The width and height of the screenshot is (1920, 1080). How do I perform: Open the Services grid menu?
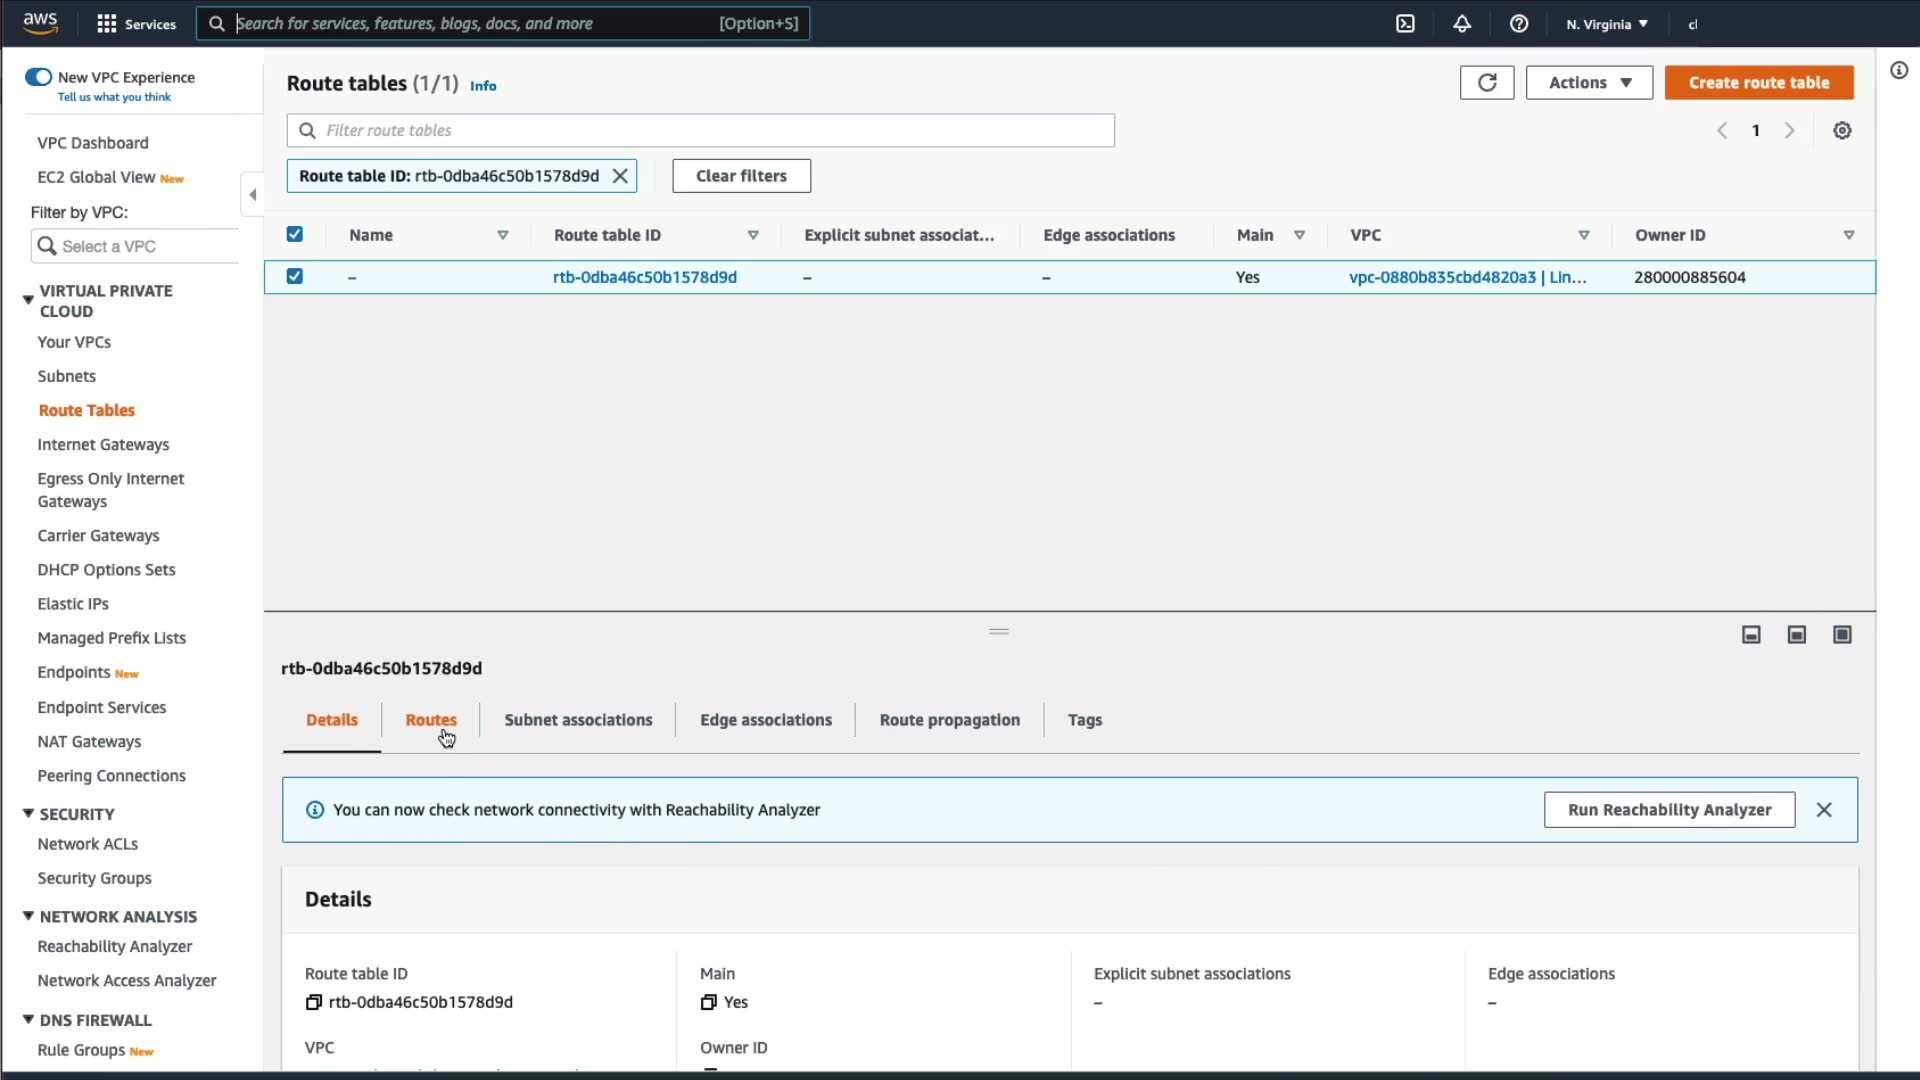[x=107, y=24]
